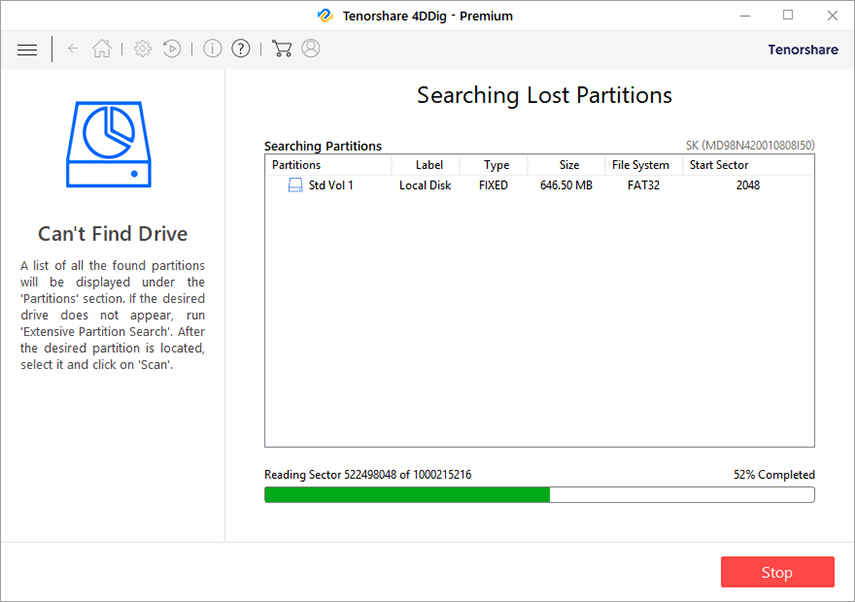This screenshot has height=602, width=855.
Task: Minimize the 4DDig window
Action: click(x=745, y=16)
